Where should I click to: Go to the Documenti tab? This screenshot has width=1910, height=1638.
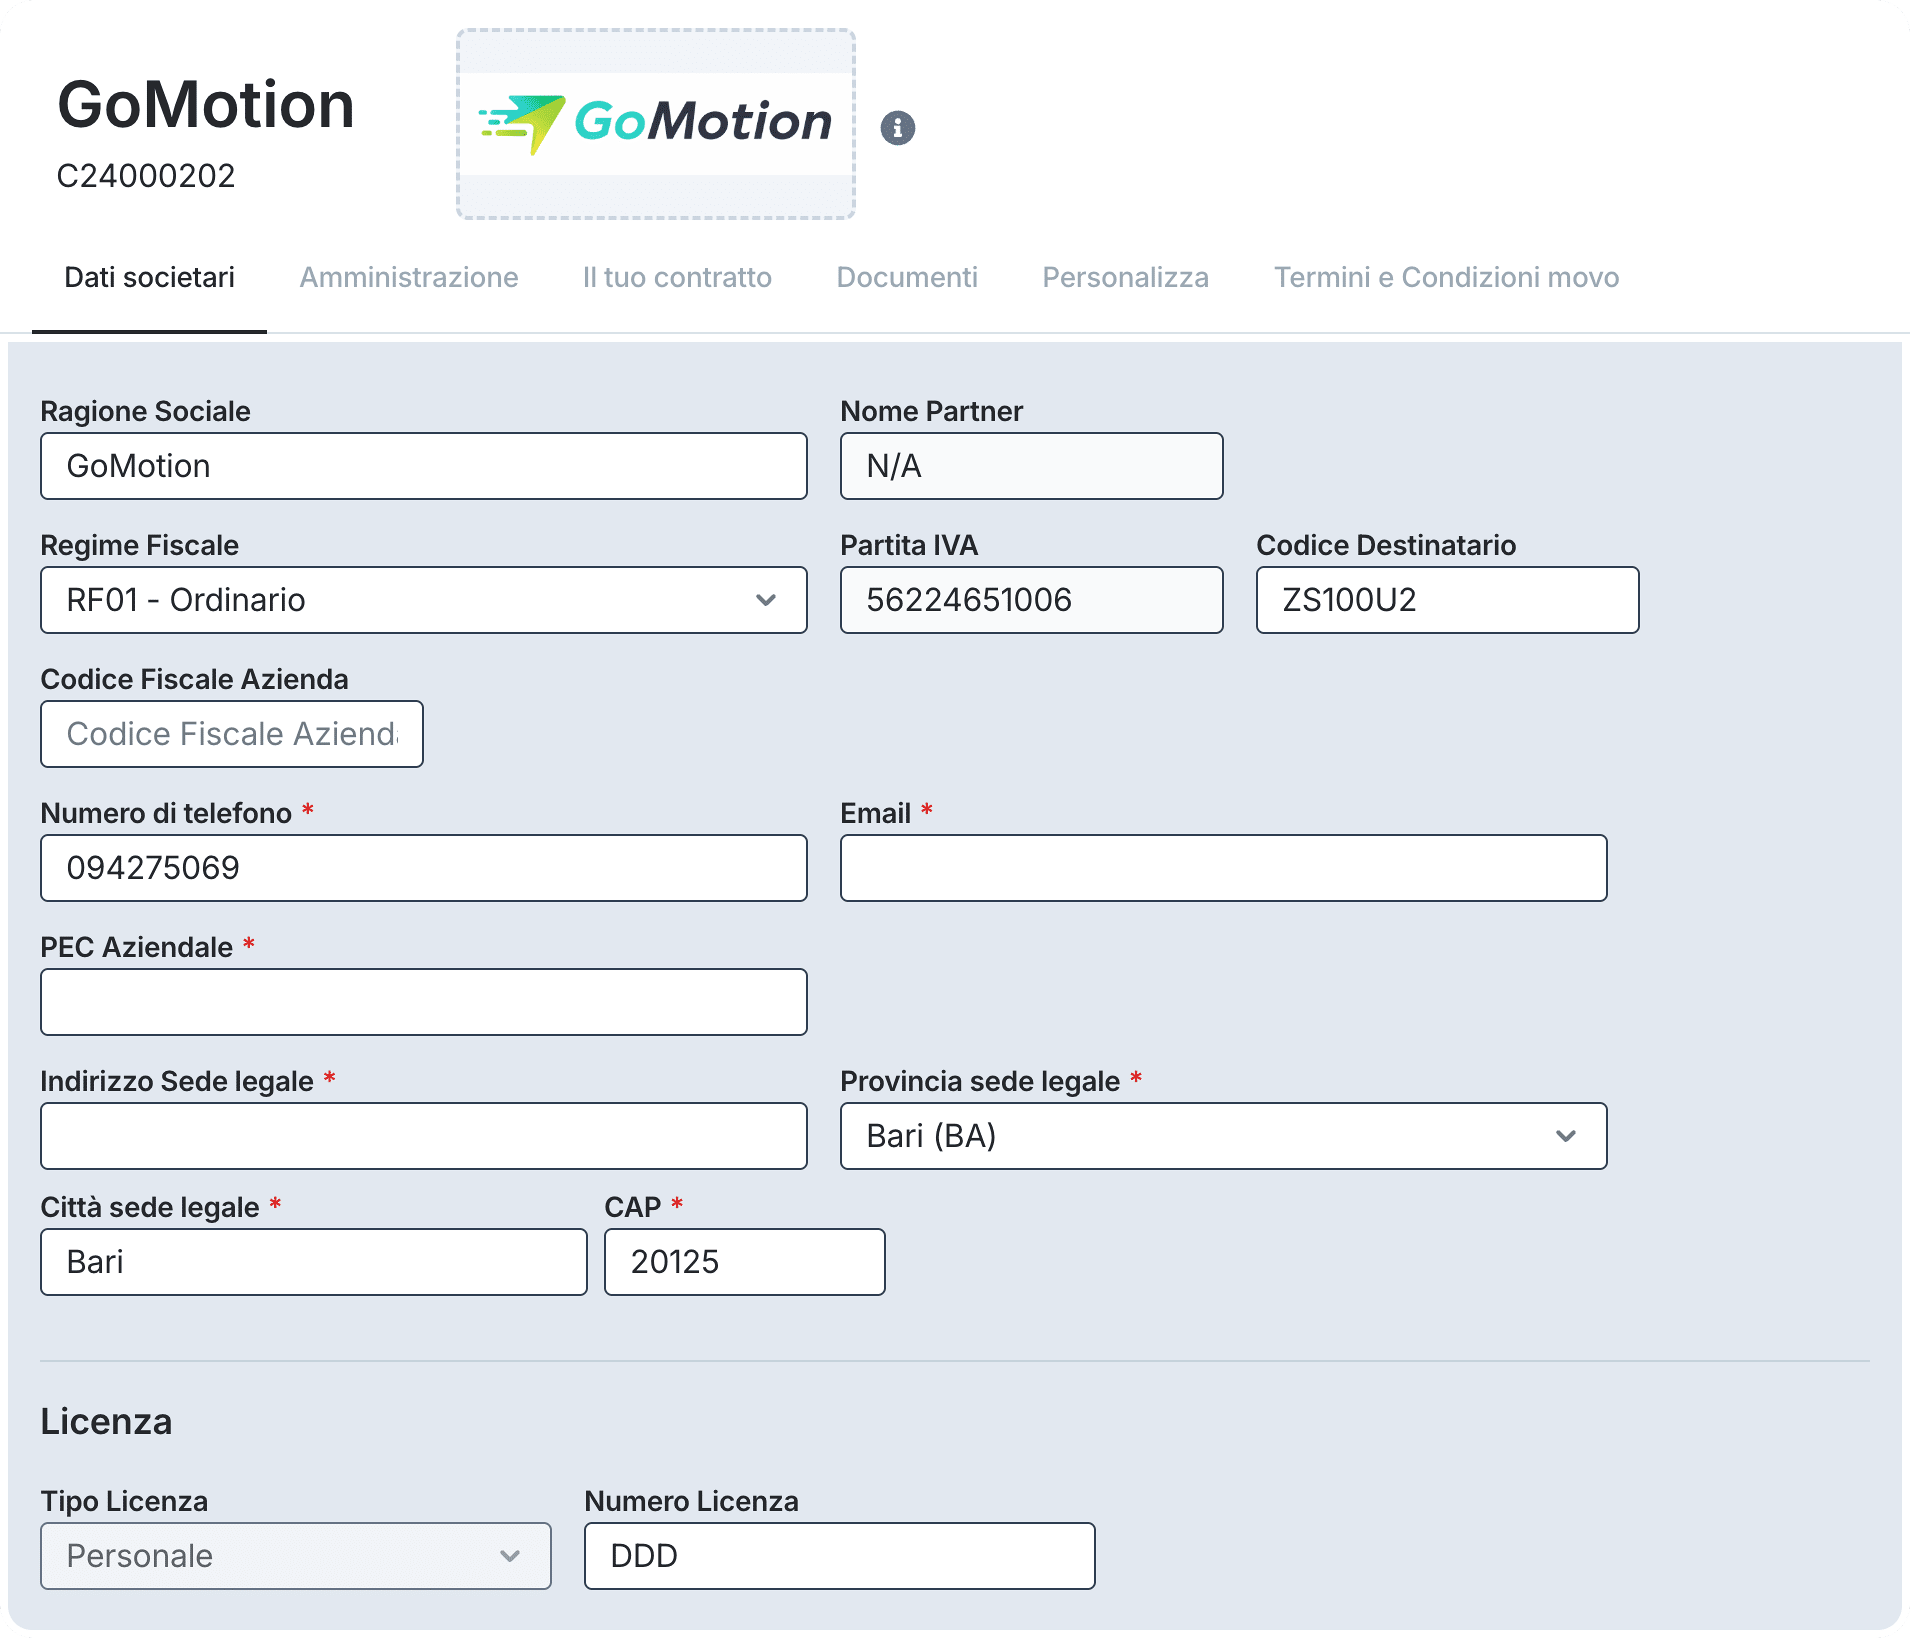point(906,277)
